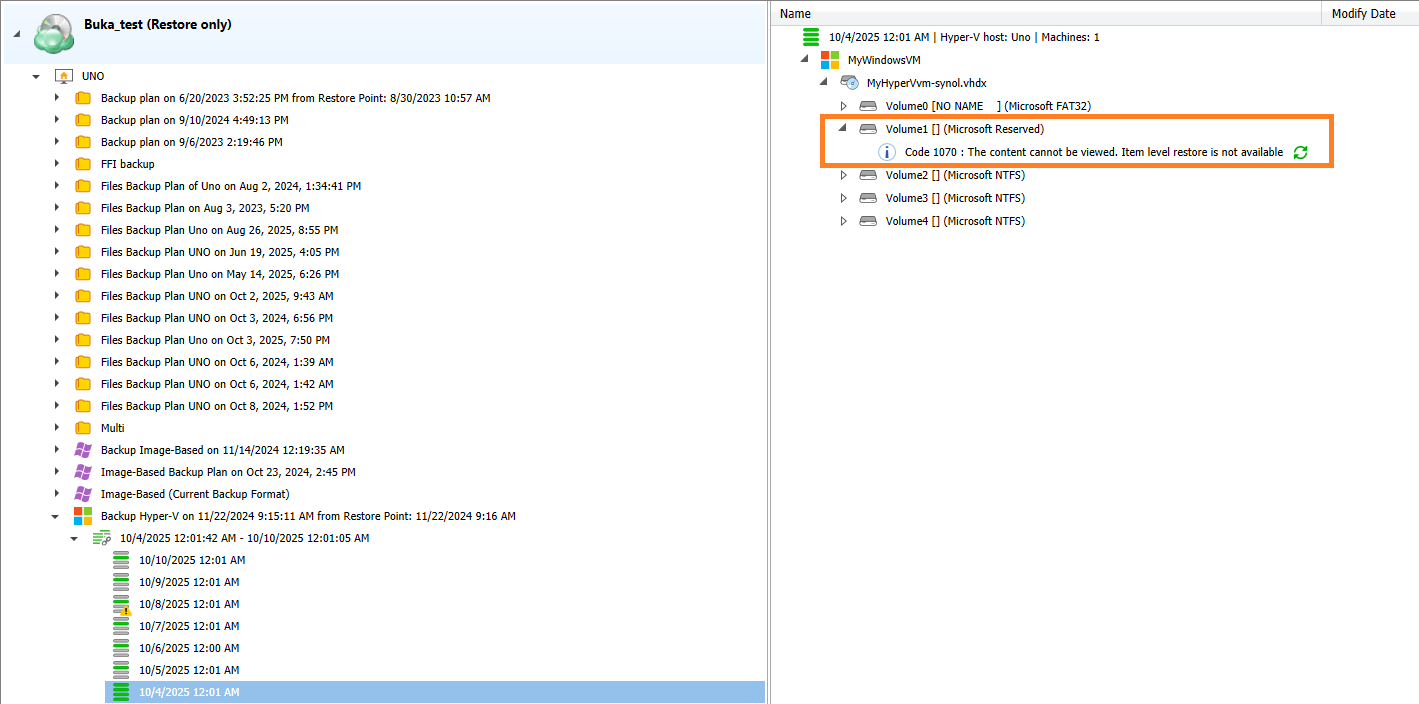This screenshot has width=1419, height=704.
Task: Sort by the Name column header
Action: click(796, 14)
